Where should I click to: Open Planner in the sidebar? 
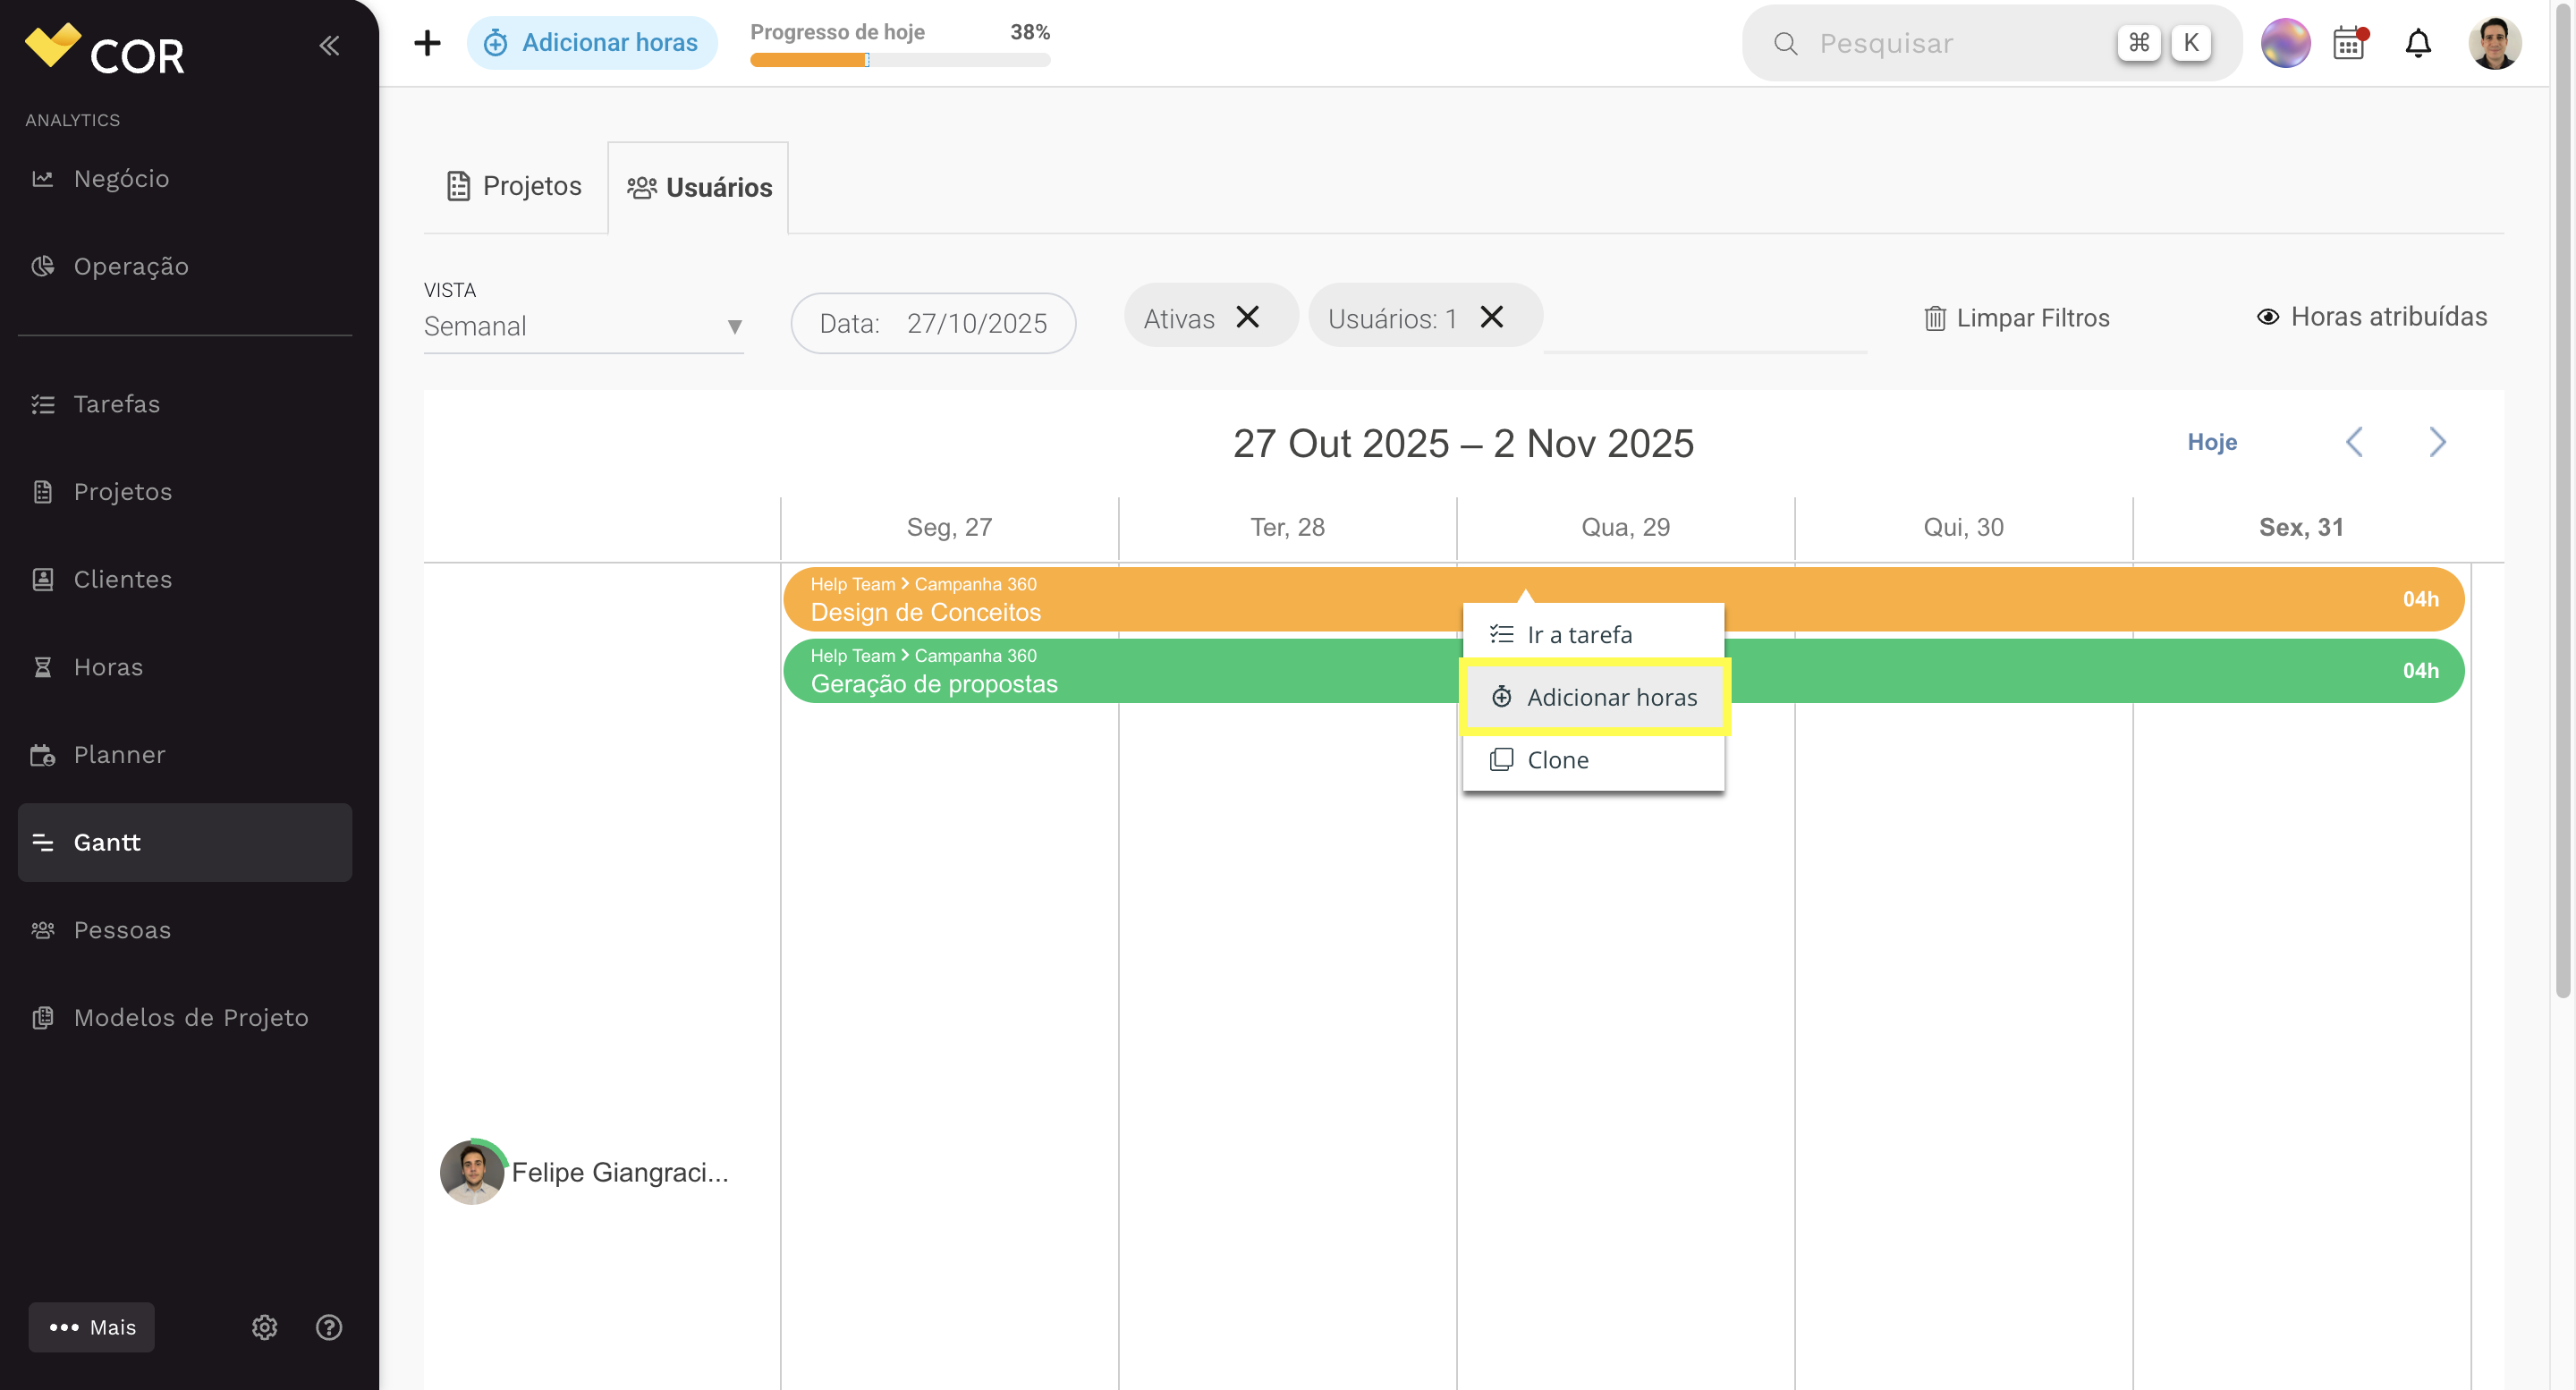tap(185, 755)
